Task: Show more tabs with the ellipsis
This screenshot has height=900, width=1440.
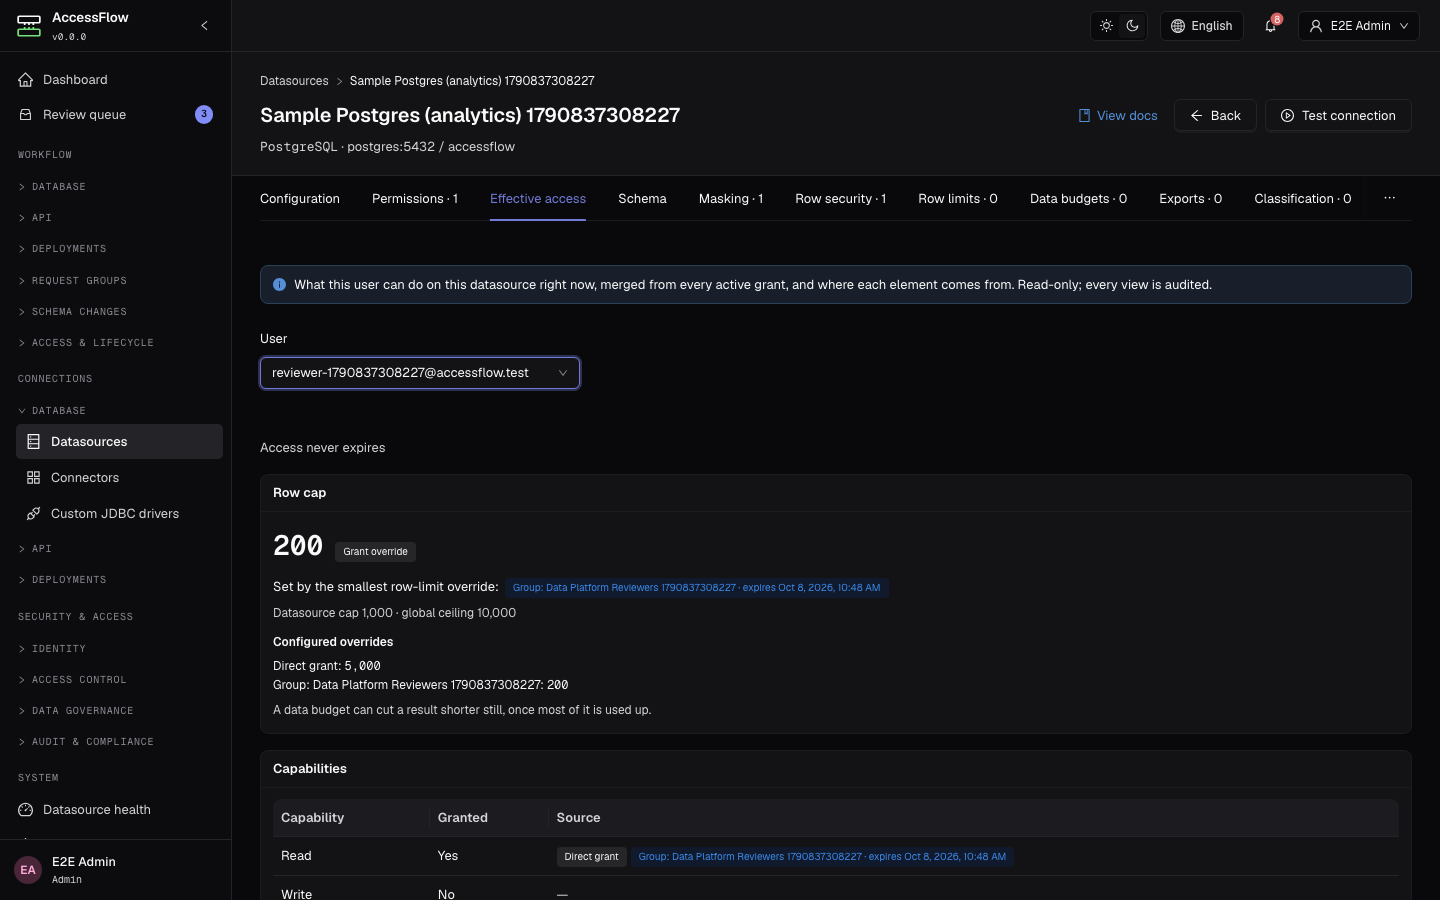Action: 1389,198
